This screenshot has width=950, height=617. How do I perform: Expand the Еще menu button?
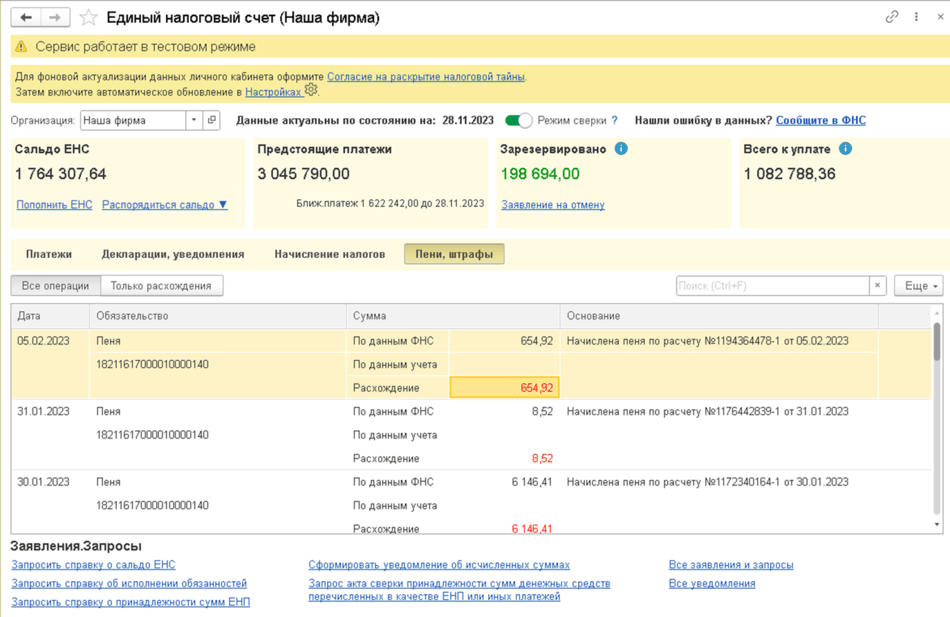coord(917,286)
